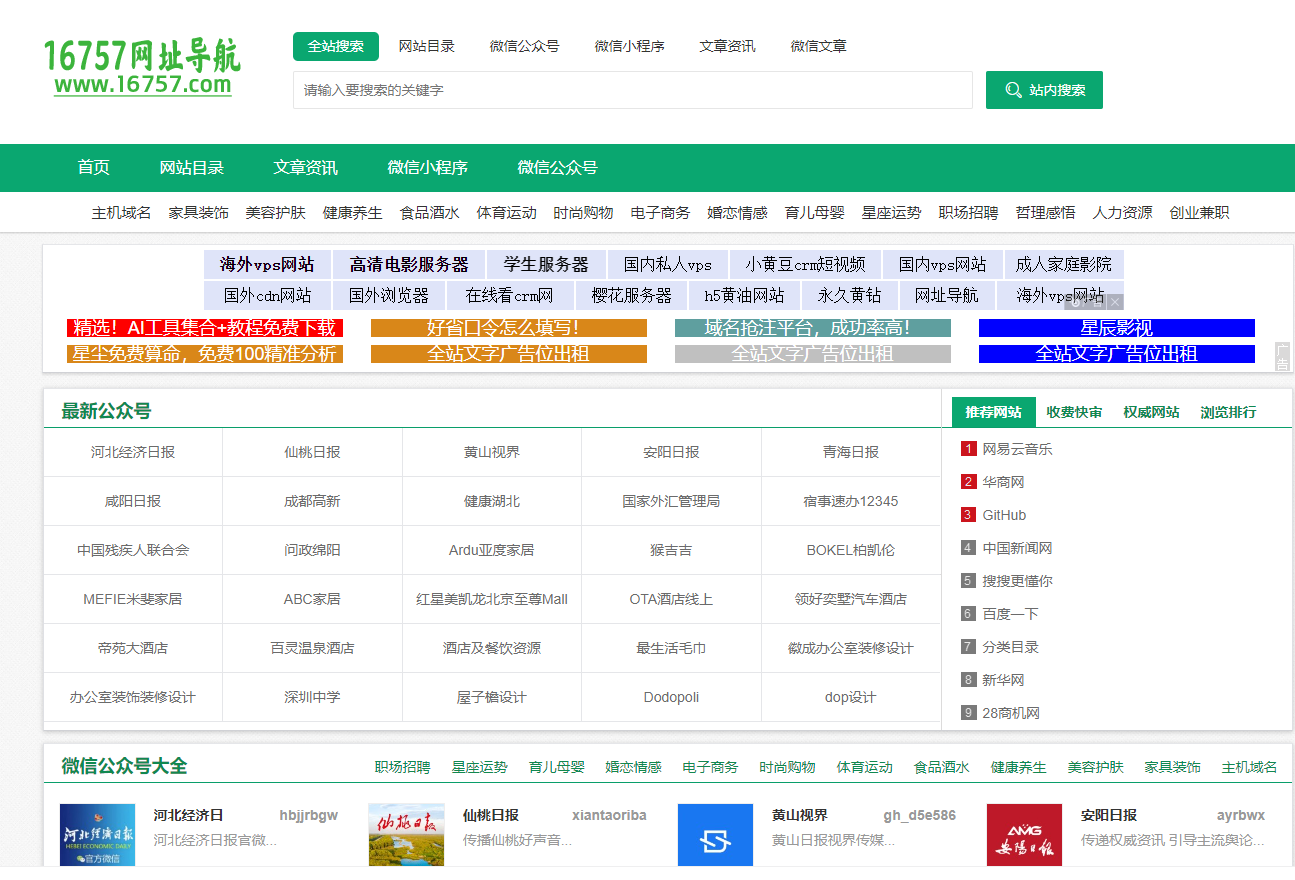Image resolution: width=1295 pixels, height=880 pixels.
Task: Switch search scope to 微信公众号
Action: click(524, 46)
